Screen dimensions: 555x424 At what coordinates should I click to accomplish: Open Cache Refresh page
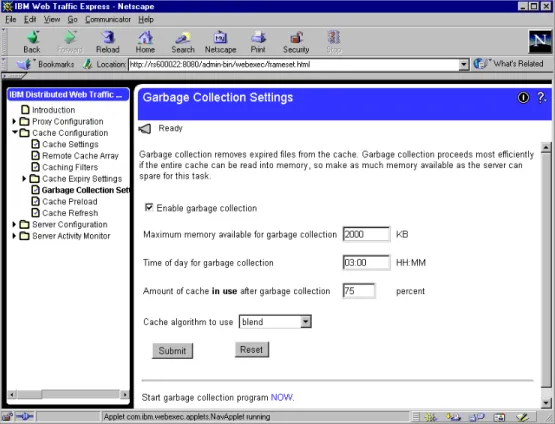[70, 213]
